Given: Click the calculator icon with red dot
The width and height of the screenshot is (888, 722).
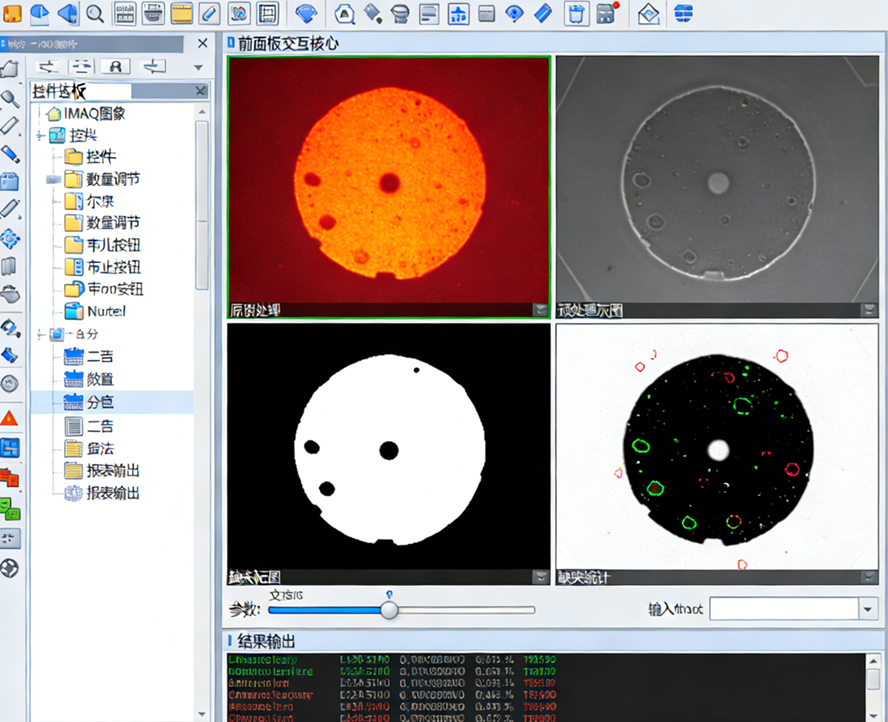Looking at the screenshot, I should (607, 13).
